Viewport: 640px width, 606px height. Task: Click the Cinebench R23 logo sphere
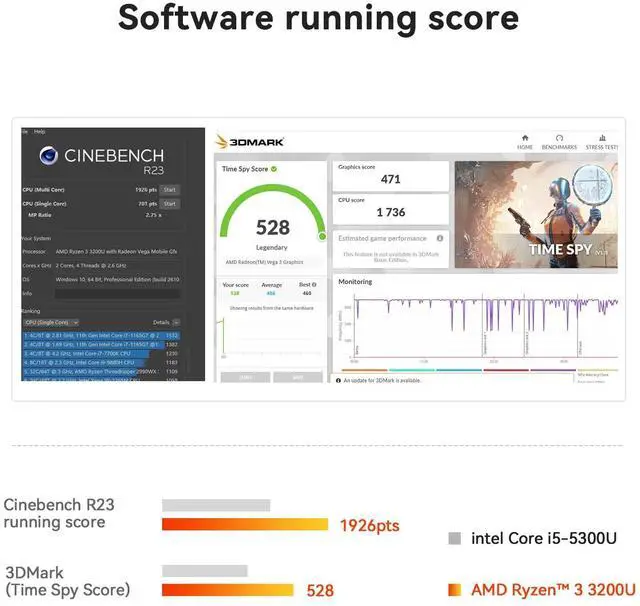(47, 156)
